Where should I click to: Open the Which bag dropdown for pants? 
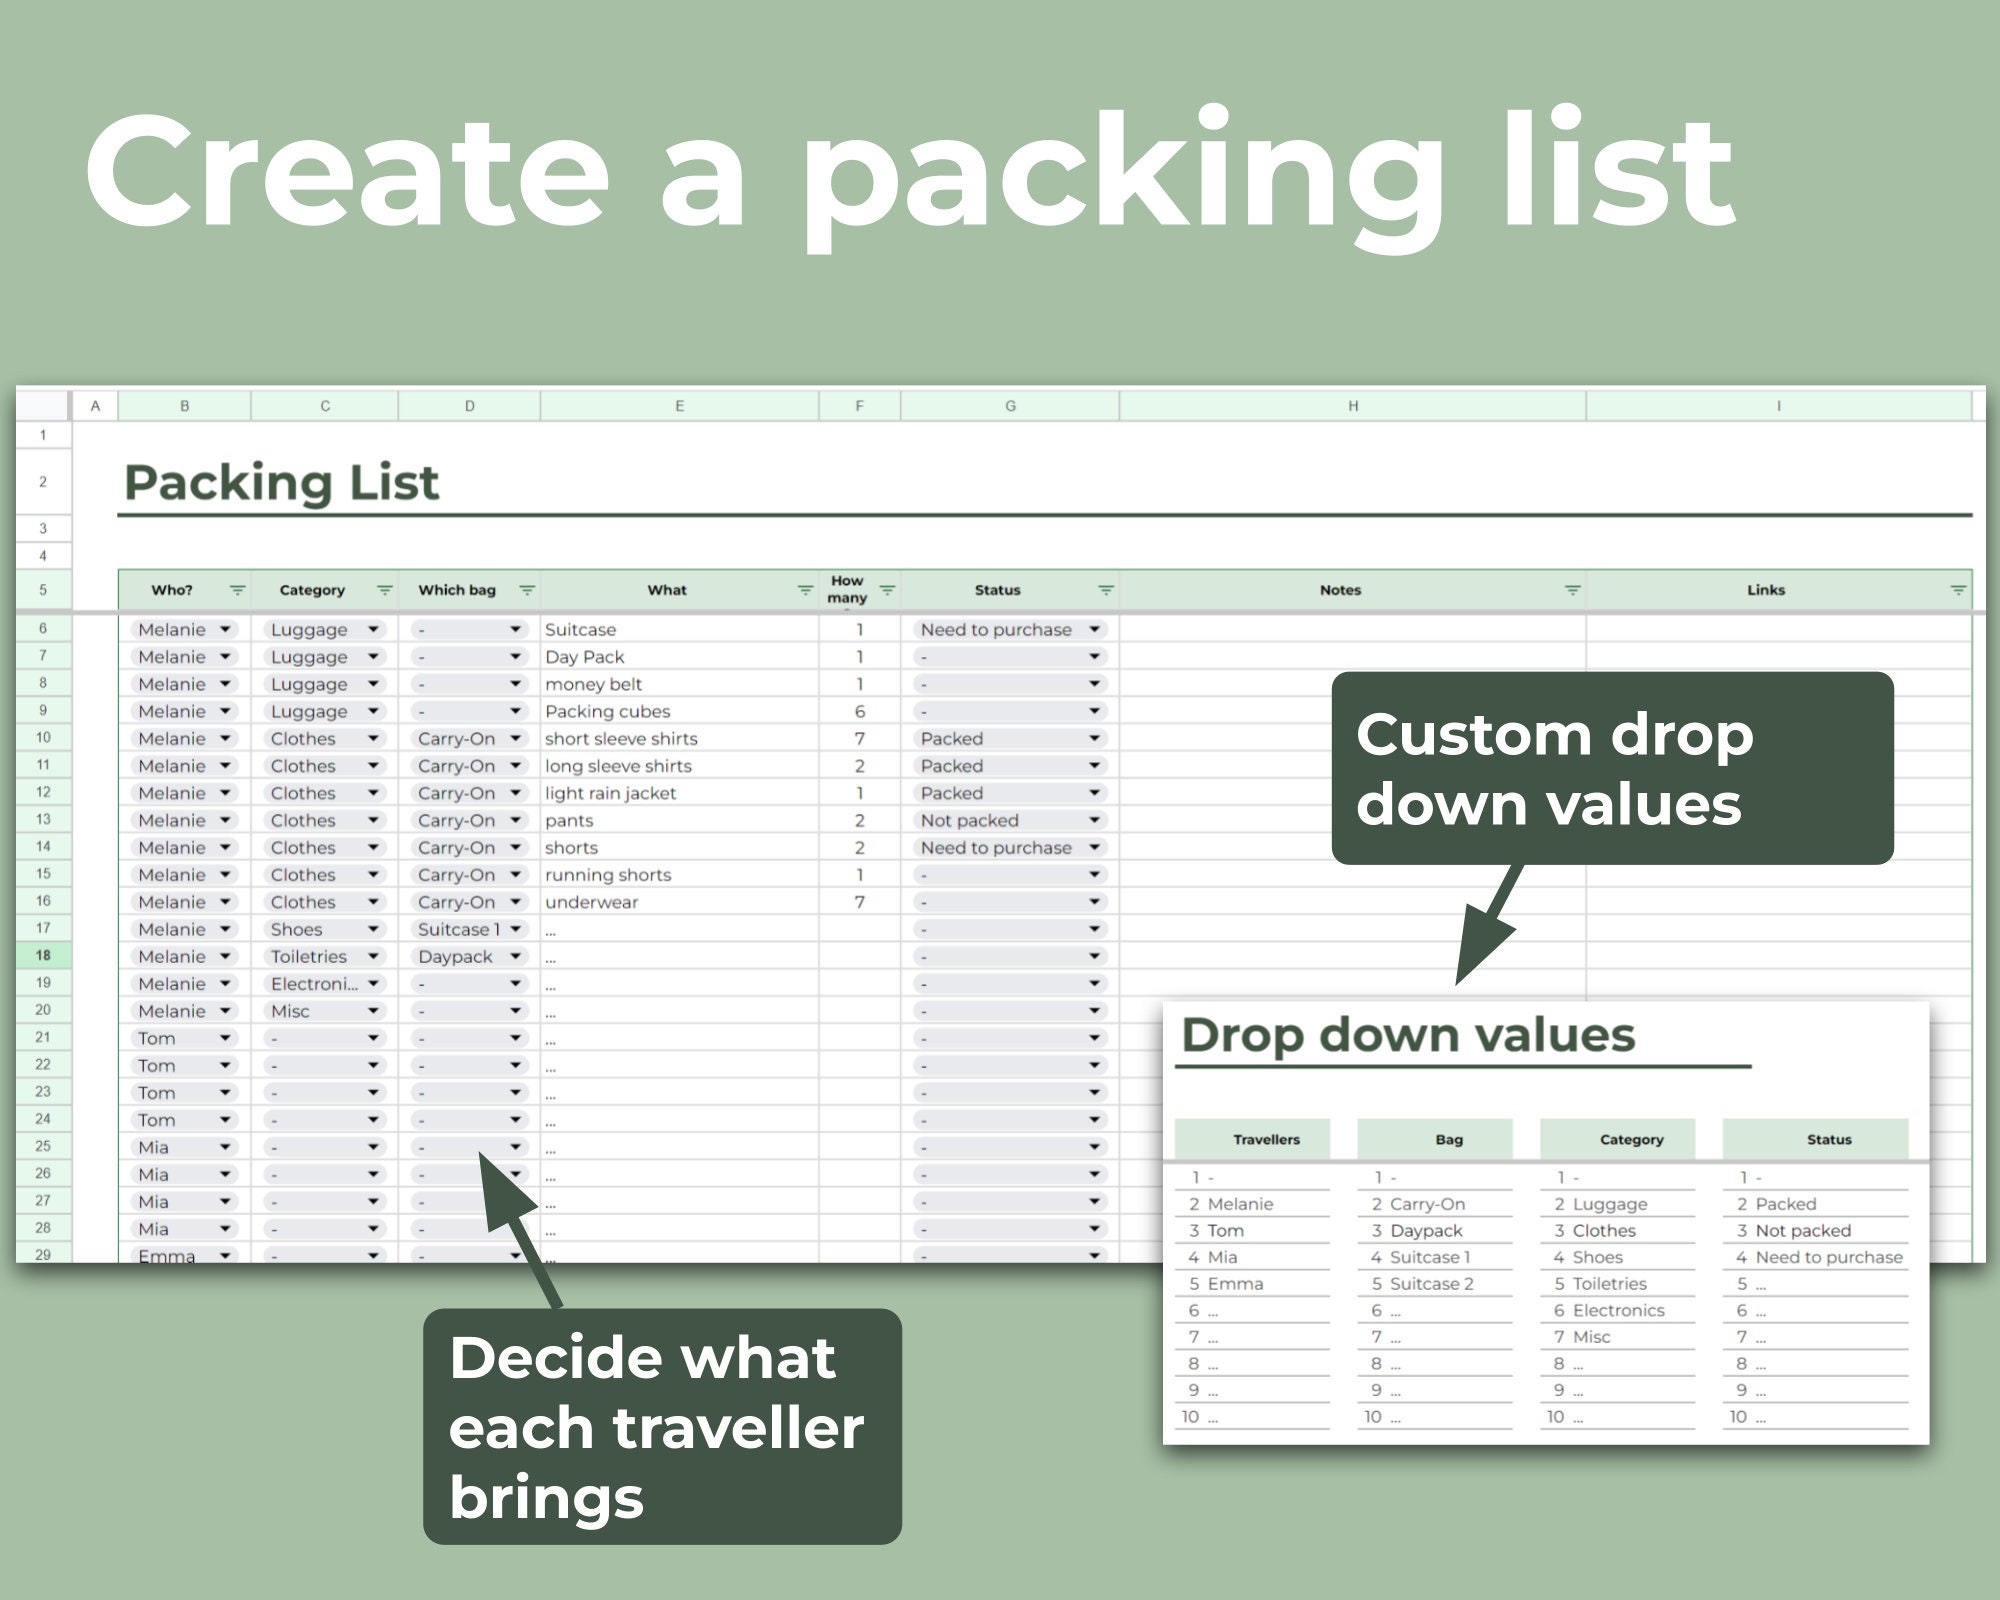(x=516, y=820)
